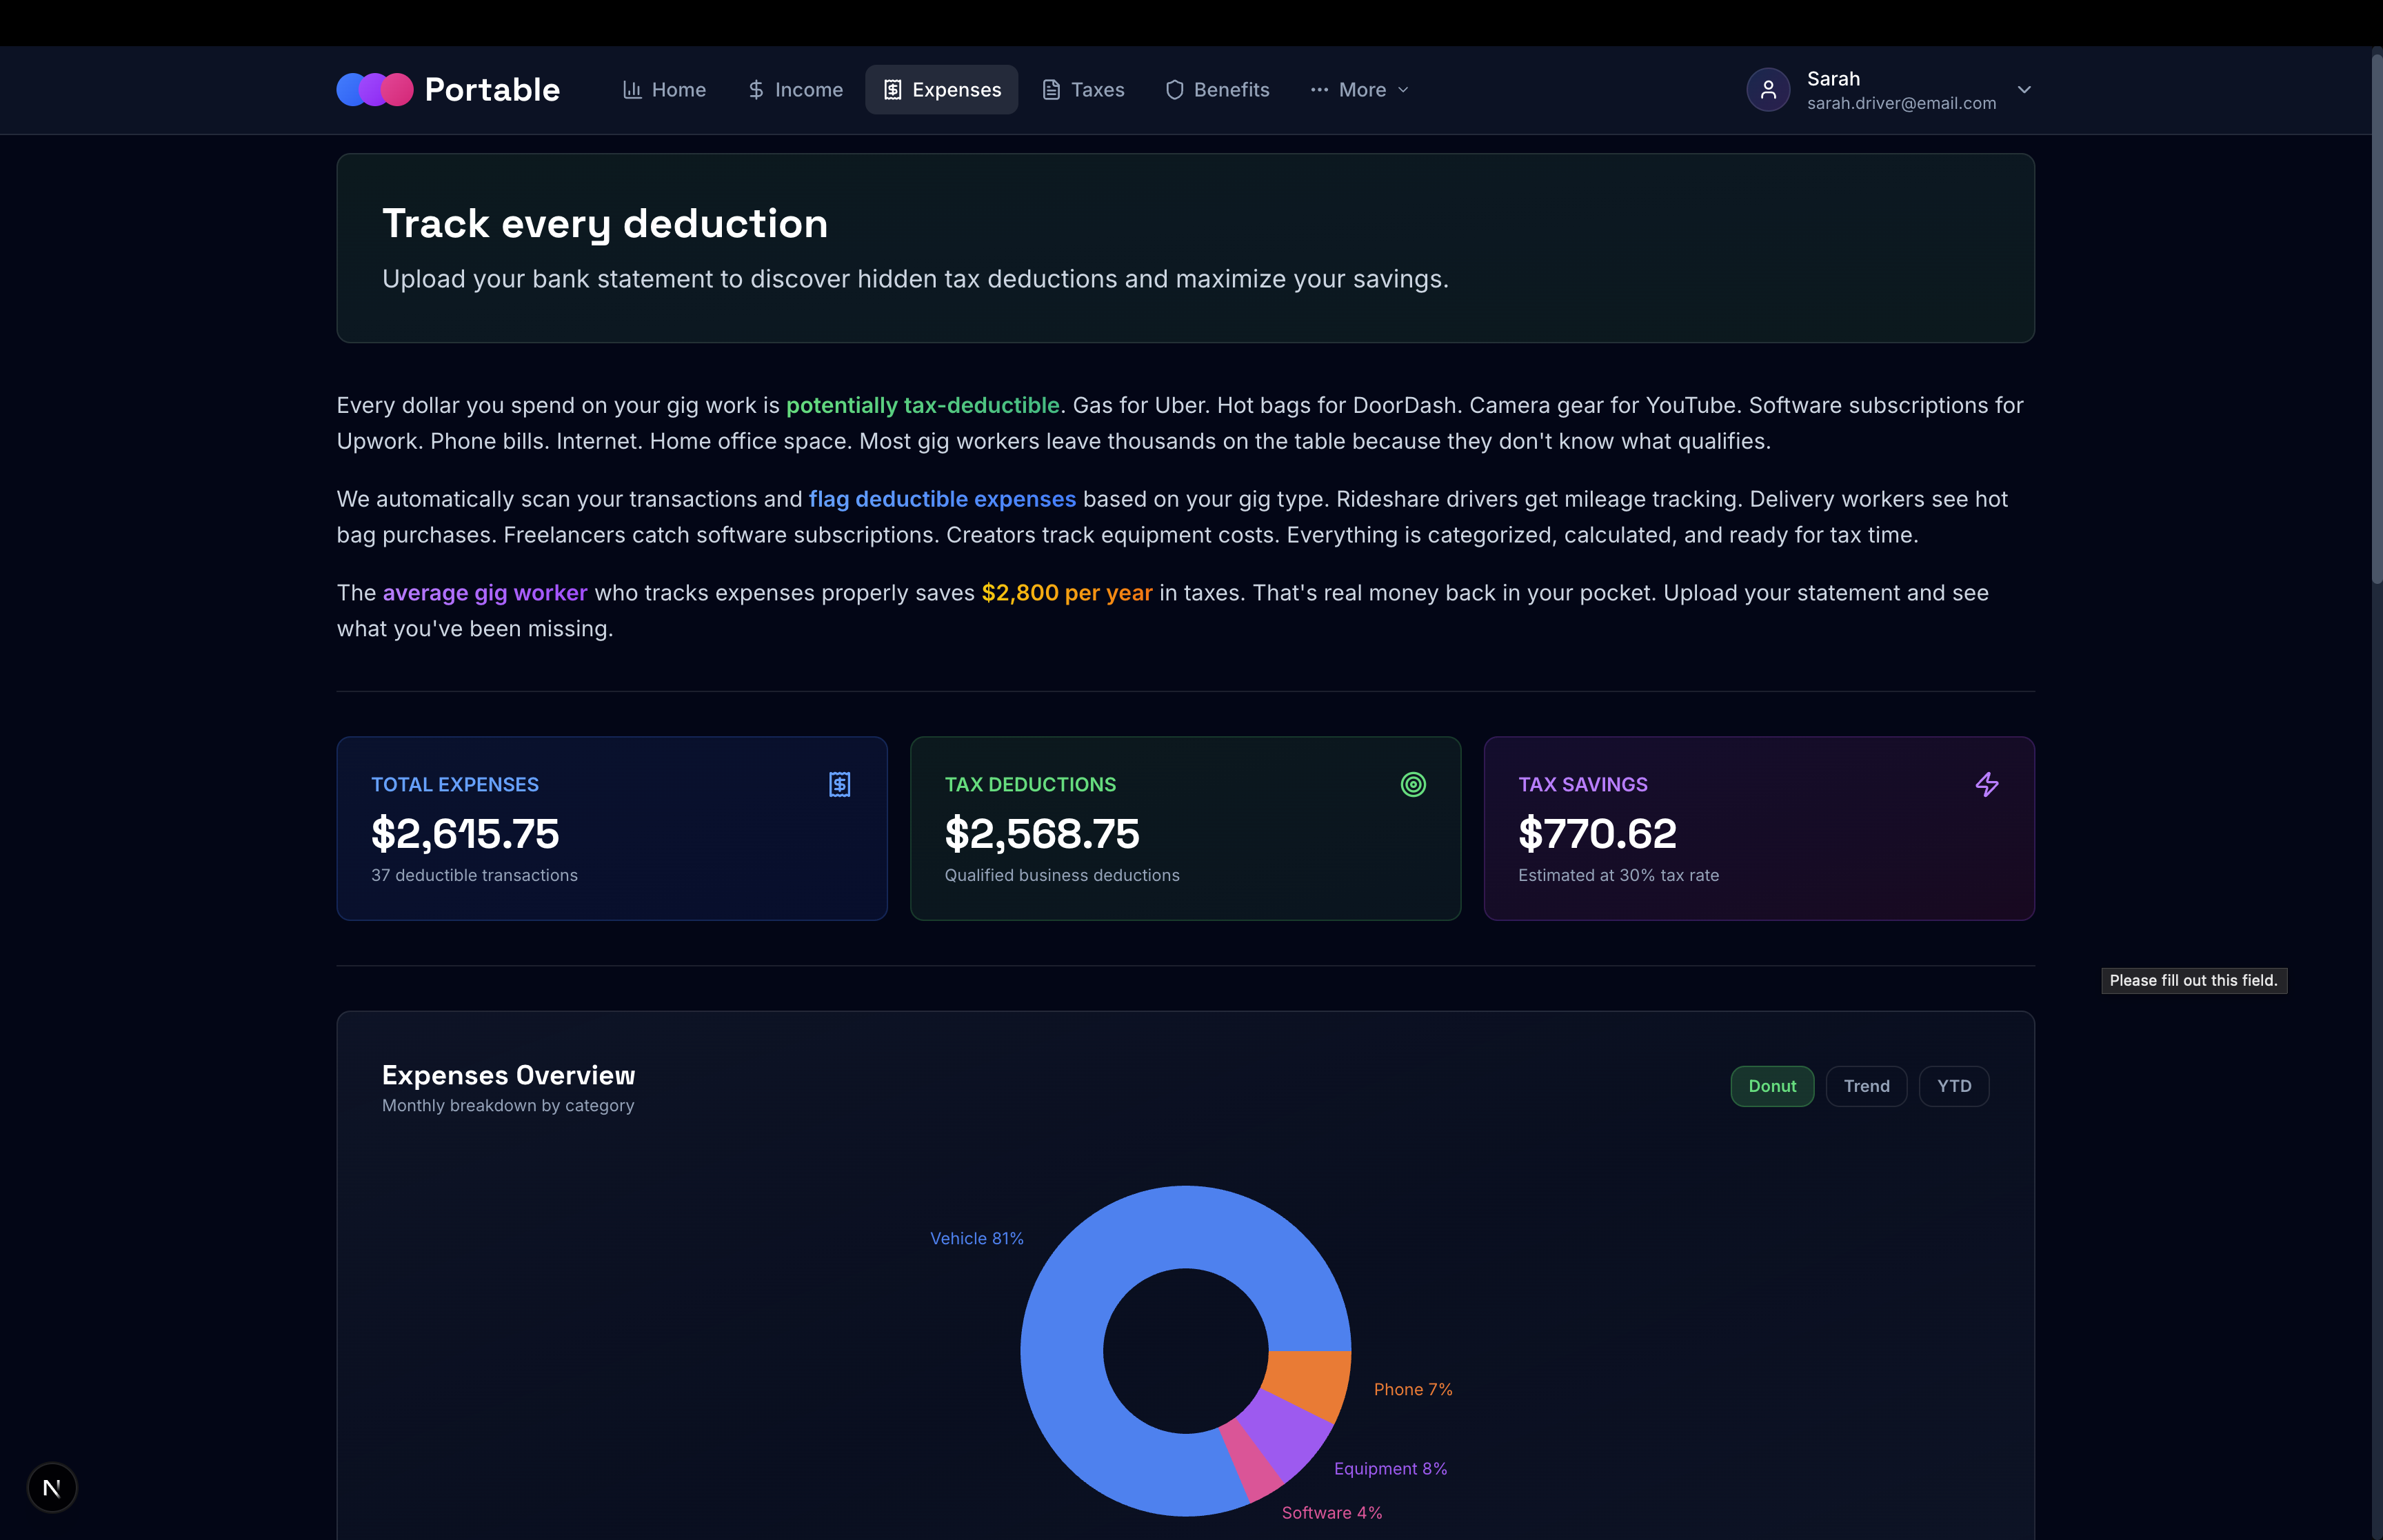Click the target icon in Tax Deductions card
Viewport: 2383px width, 1540px height.
(1412, 784)
